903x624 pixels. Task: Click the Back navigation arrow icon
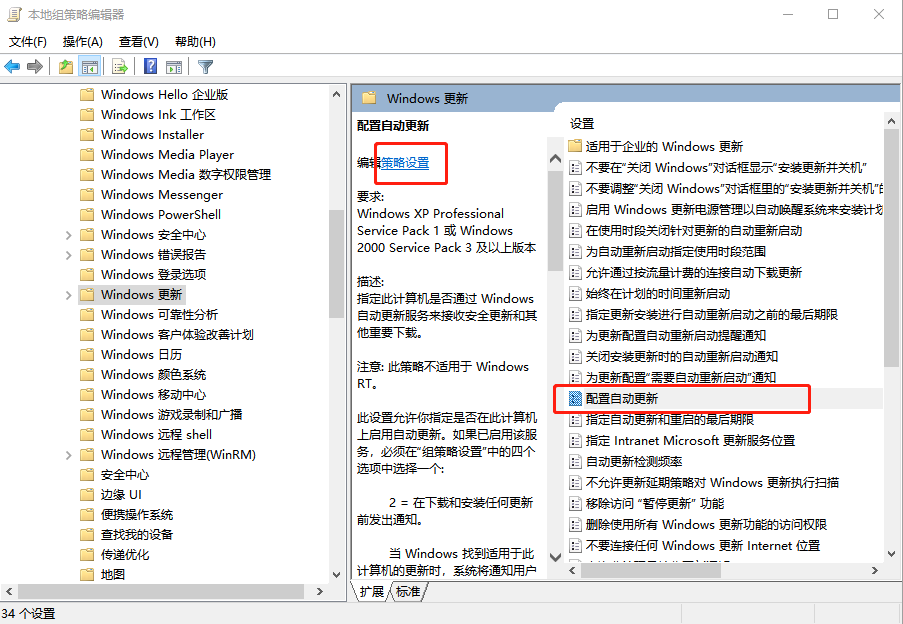(x=12, y=67)
